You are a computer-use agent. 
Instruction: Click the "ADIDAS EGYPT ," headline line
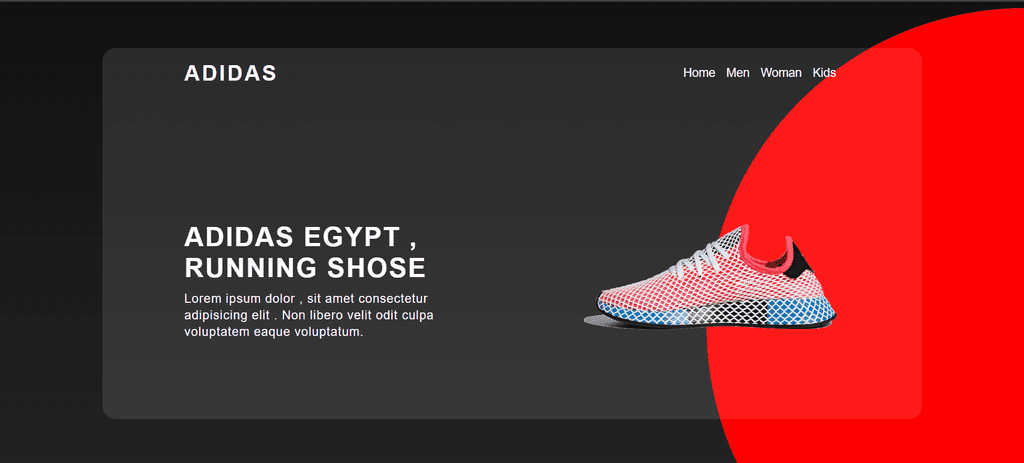(x=300, y=237)
